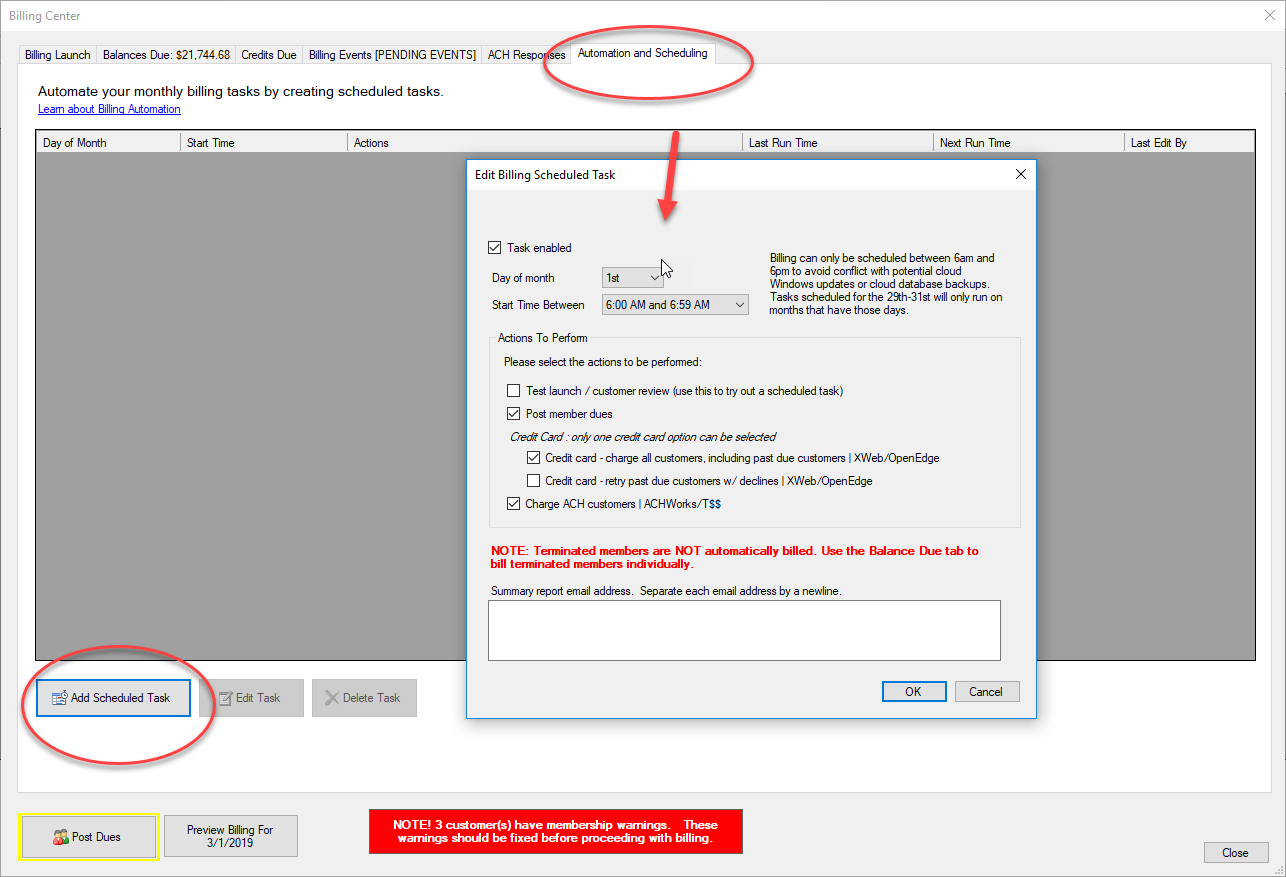The width and height of the screenshot is (1286, 877).
Task: Cancel the scheduled task dialog
Action: pos(986,692)
